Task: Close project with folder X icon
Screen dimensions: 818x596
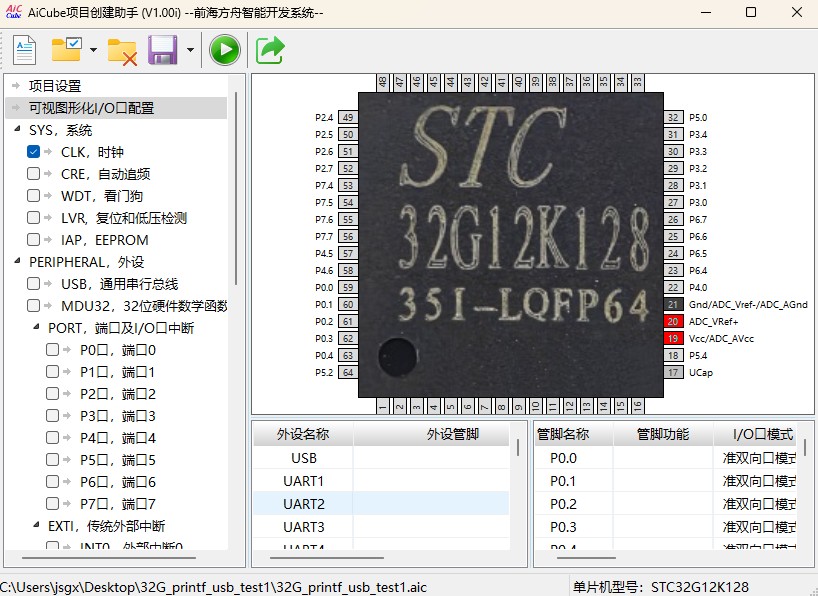Action: pyautogui.click(x=122, y=51)
